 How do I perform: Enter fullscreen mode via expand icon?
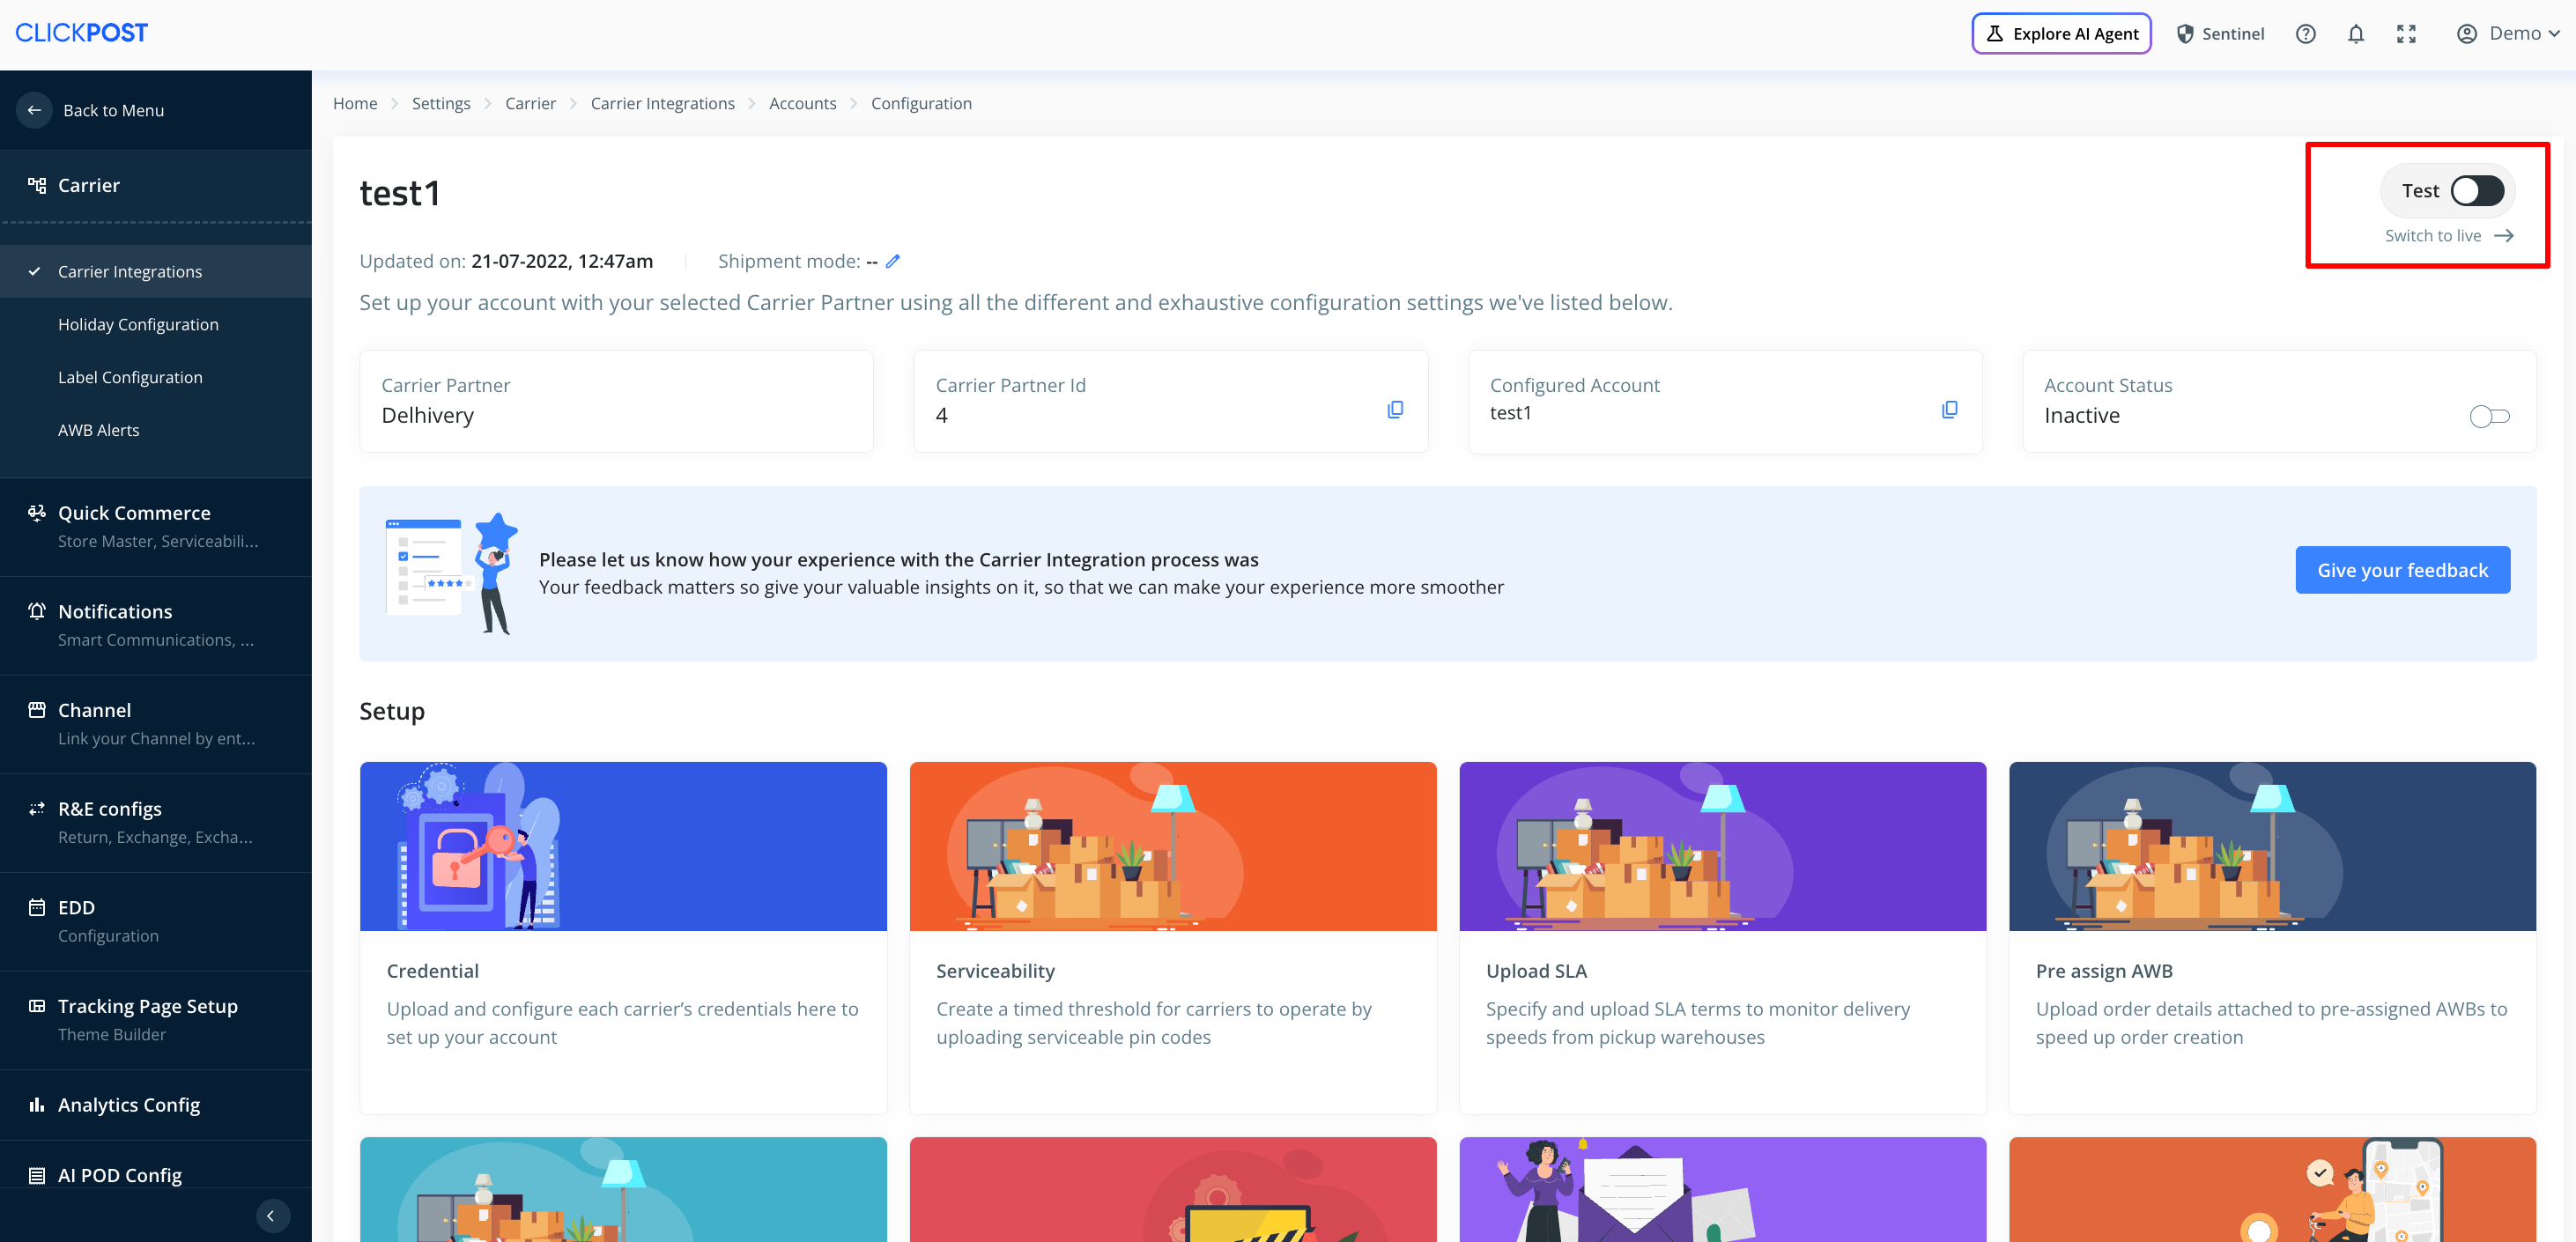(x=2406, y=34)
